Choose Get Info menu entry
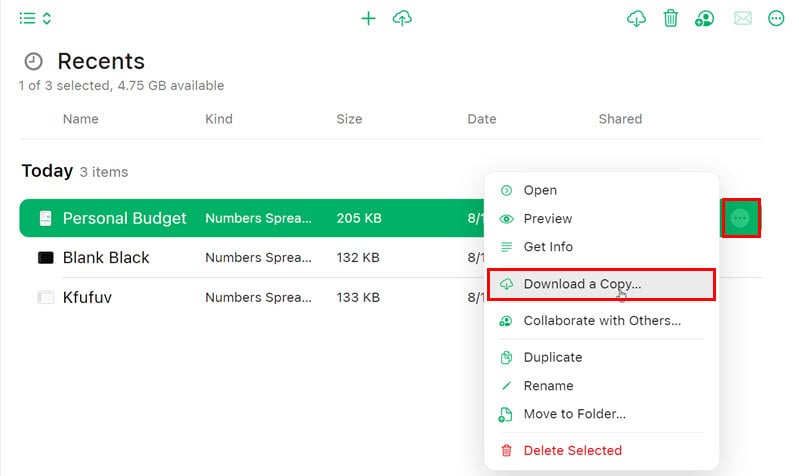 point(548,247)
